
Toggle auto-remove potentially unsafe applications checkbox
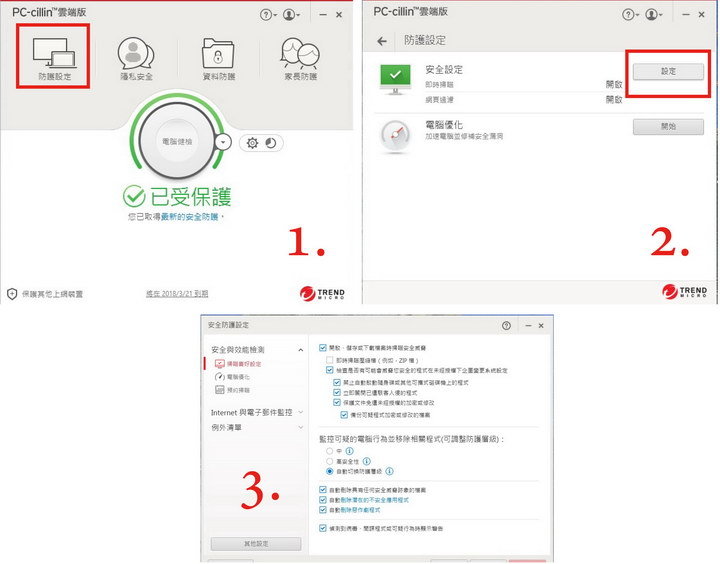pos(323,500)
